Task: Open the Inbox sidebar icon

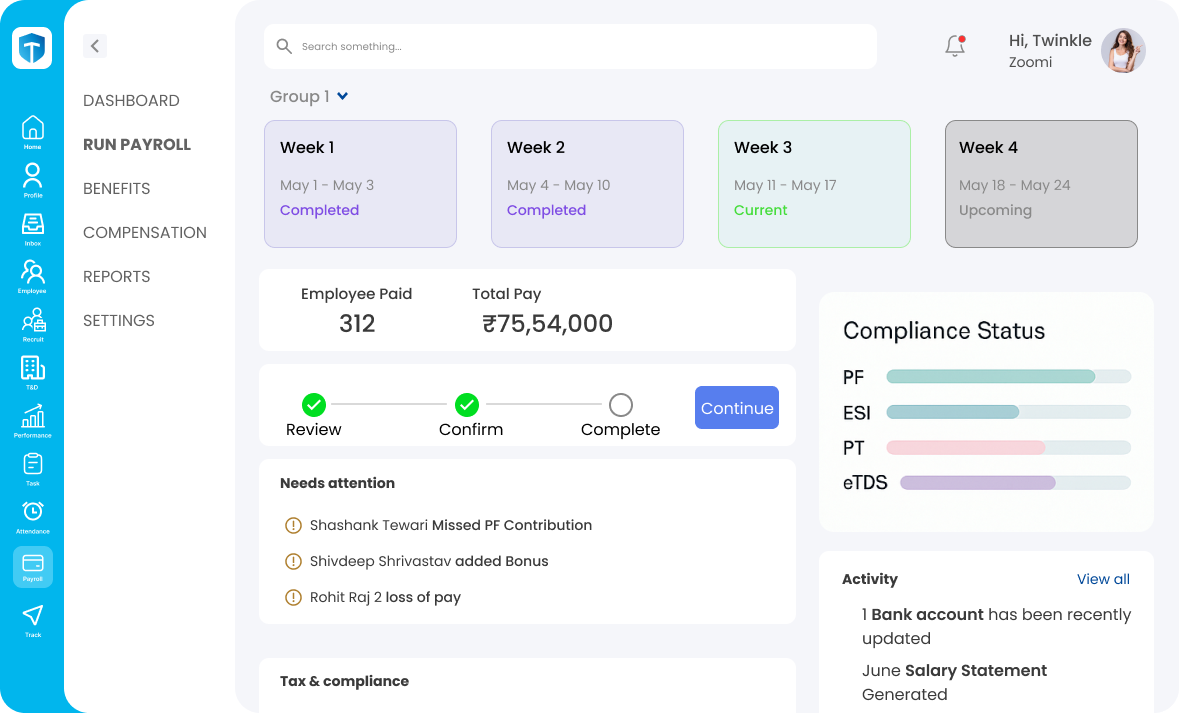Action: pyautogui.click(x=32, y=223)
